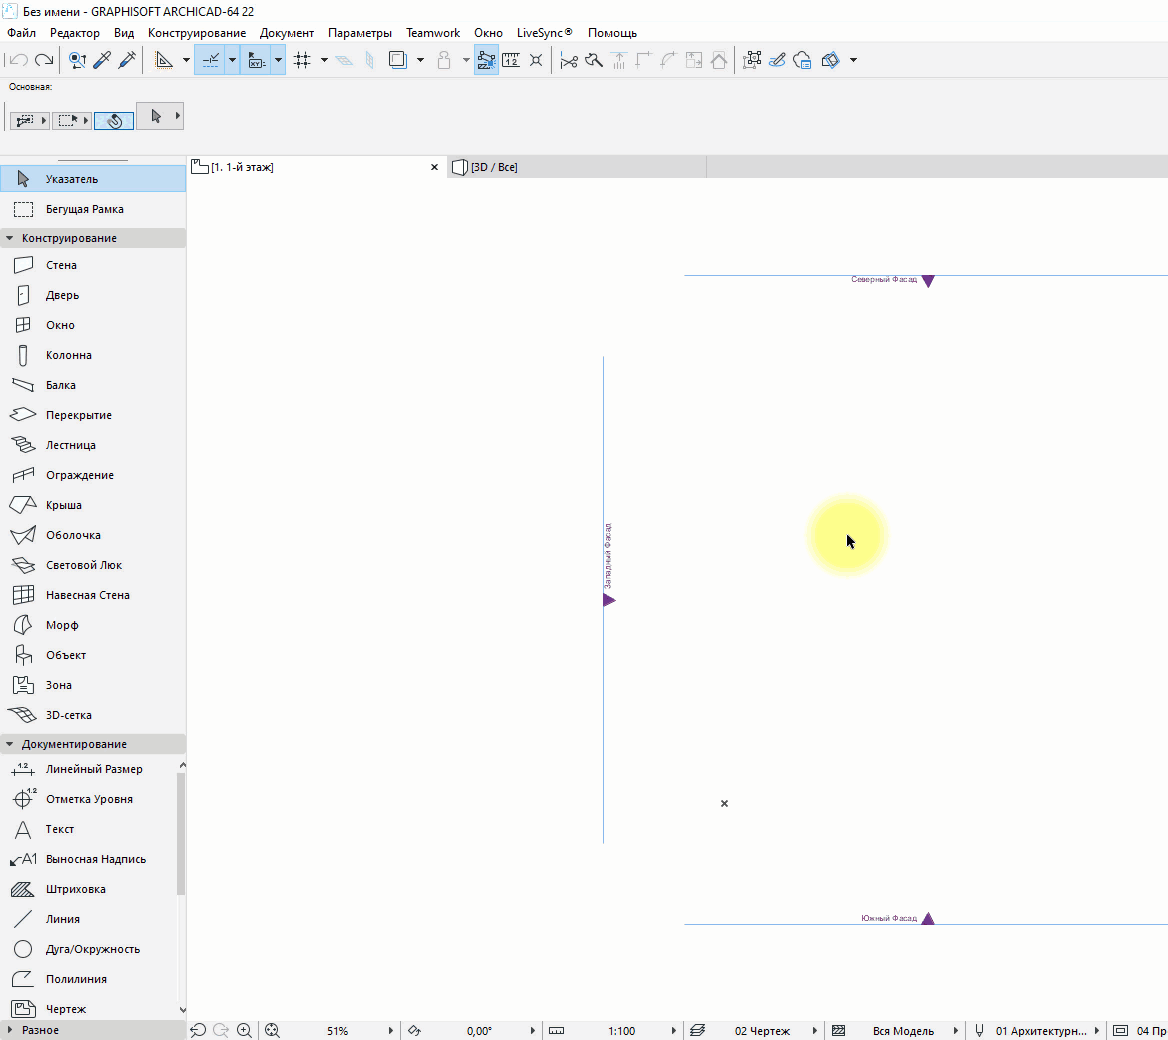Click the zoom-in magnifier in status bar
This screenshot has width=1168, height=1040.
[244, 1030]
